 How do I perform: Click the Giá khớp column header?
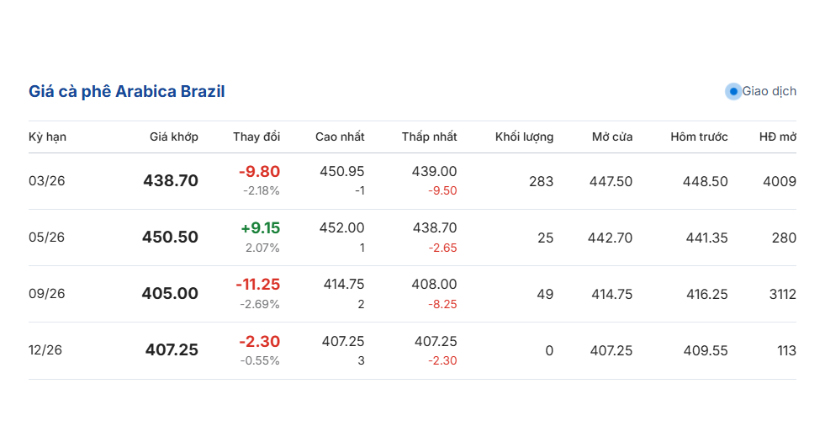[x=174, y=137]
